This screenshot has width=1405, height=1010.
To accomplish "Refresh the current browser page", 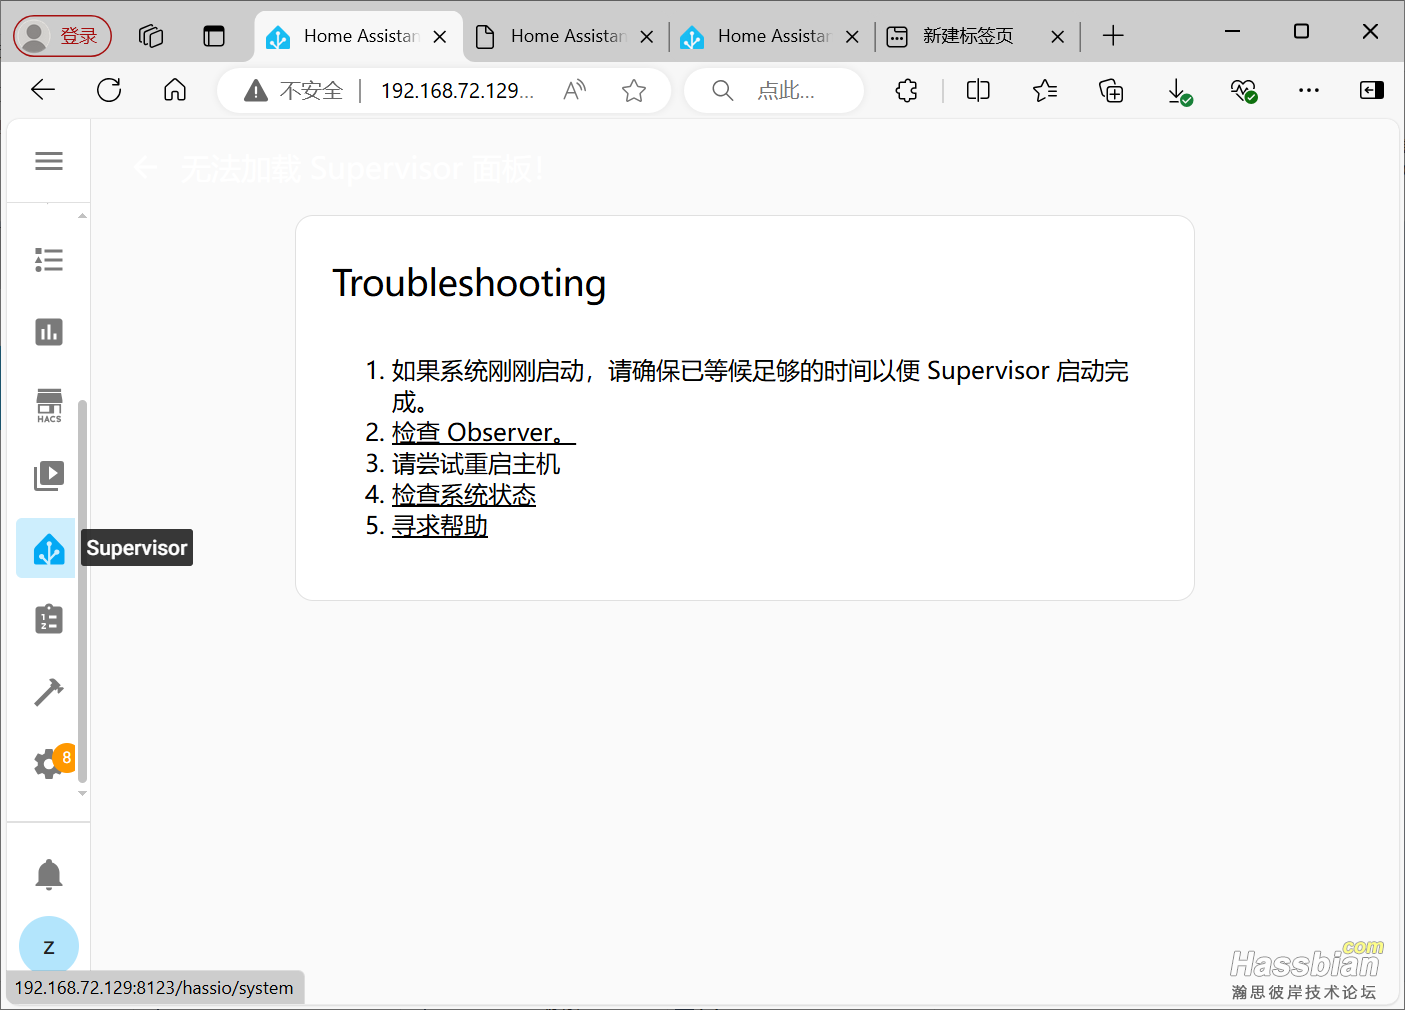I will pyautogui.click(x=109, y=90).
